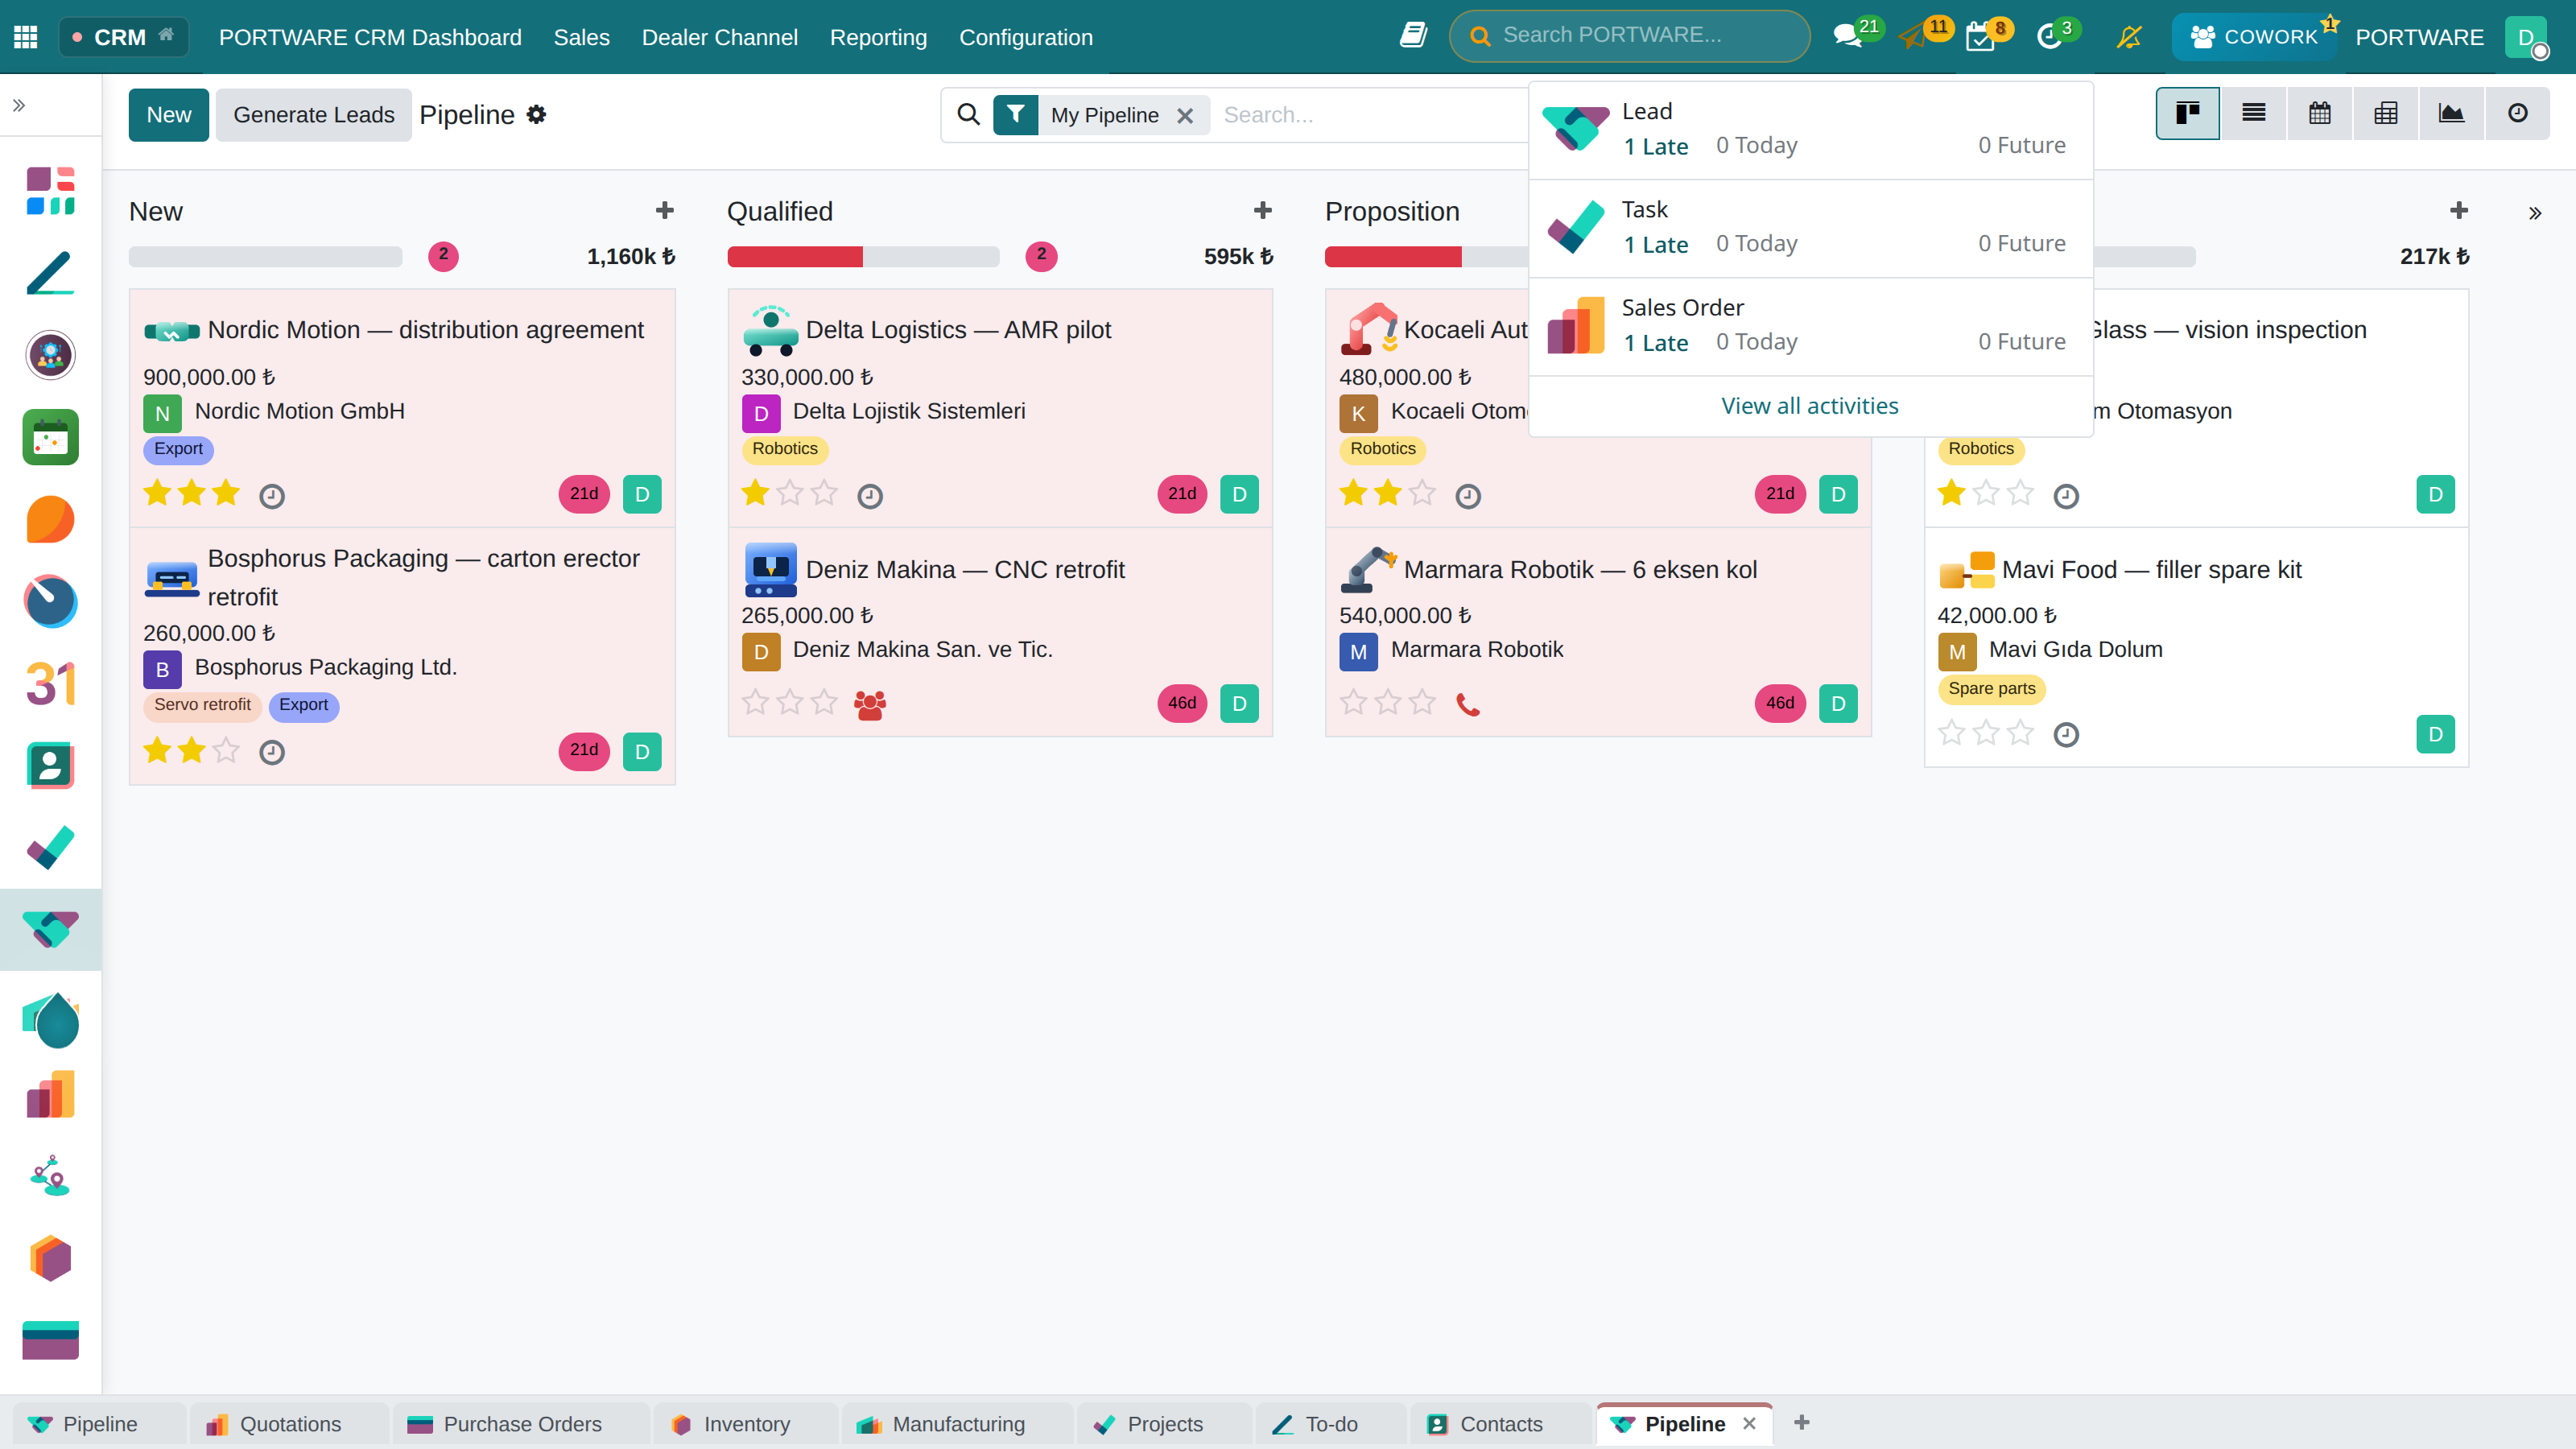Viewport: 2576px width, 1449px height.
Task: Open the filter funnel dropdown
Action: (1015, 114)
